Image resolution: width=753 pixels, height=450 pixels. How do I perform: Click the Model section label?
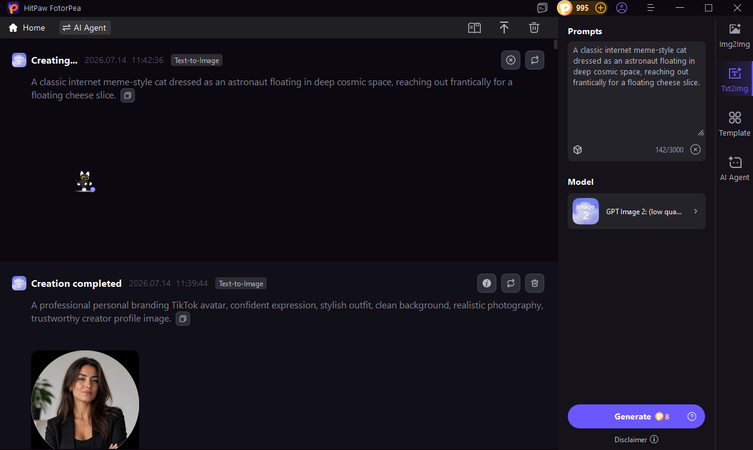[581, 182]
